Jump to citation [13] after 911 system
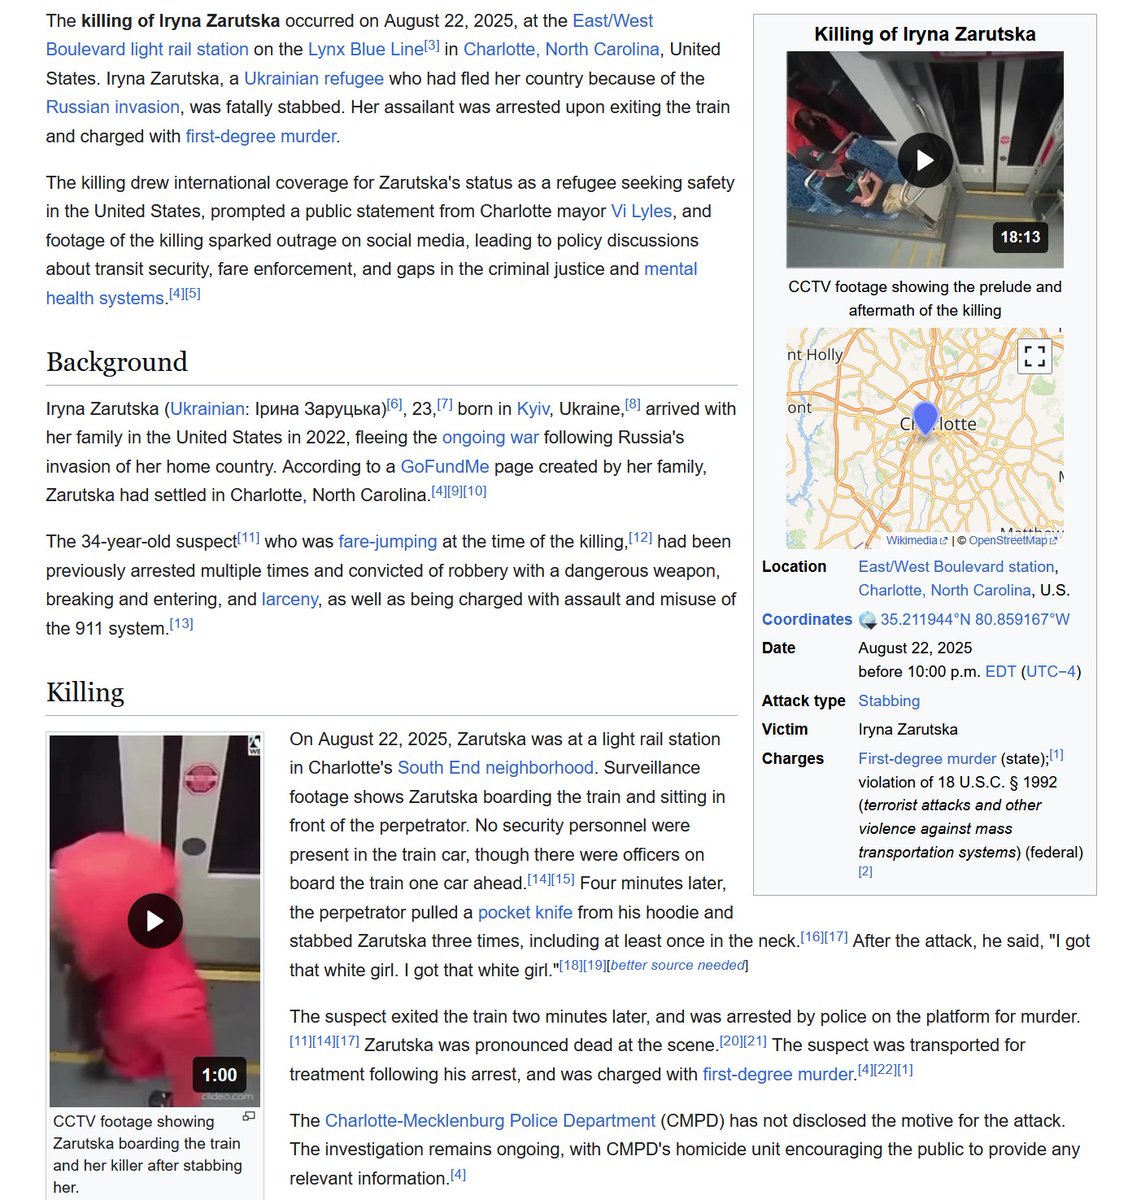1141x1200 pixels. (x=181, y=623)
